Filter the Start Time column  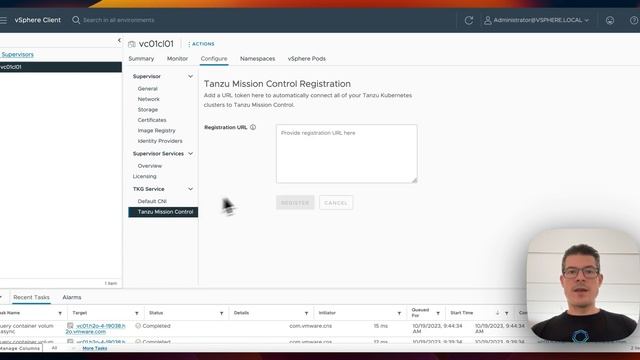[507, 313]
